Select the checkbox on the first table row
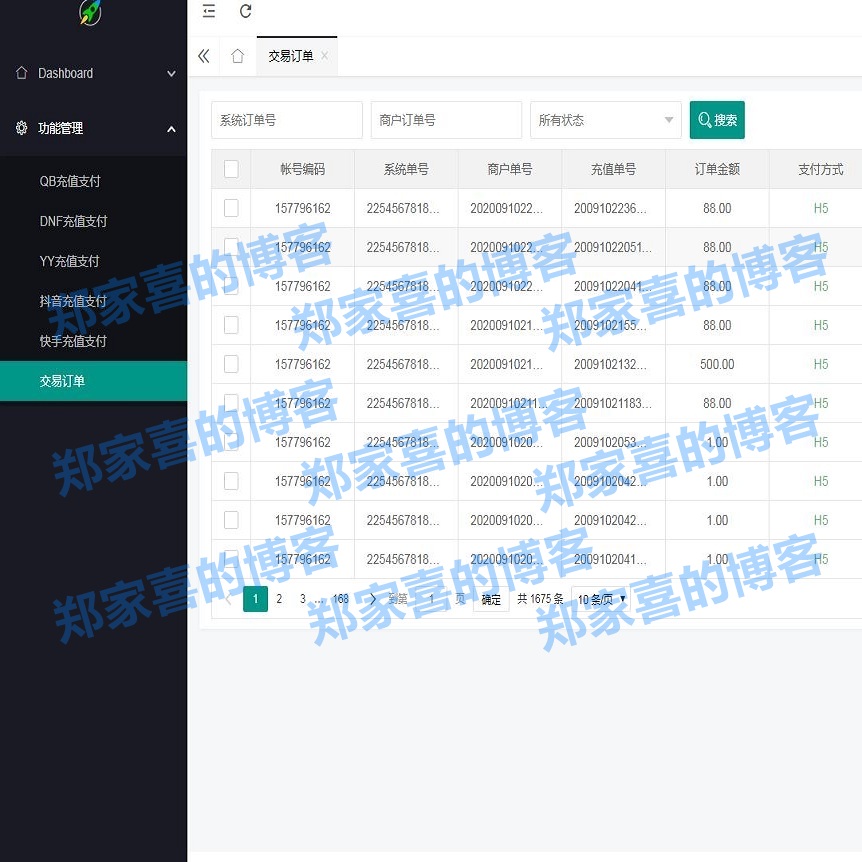862x862 pixels. pyautogui.click(x=231, y=208)
